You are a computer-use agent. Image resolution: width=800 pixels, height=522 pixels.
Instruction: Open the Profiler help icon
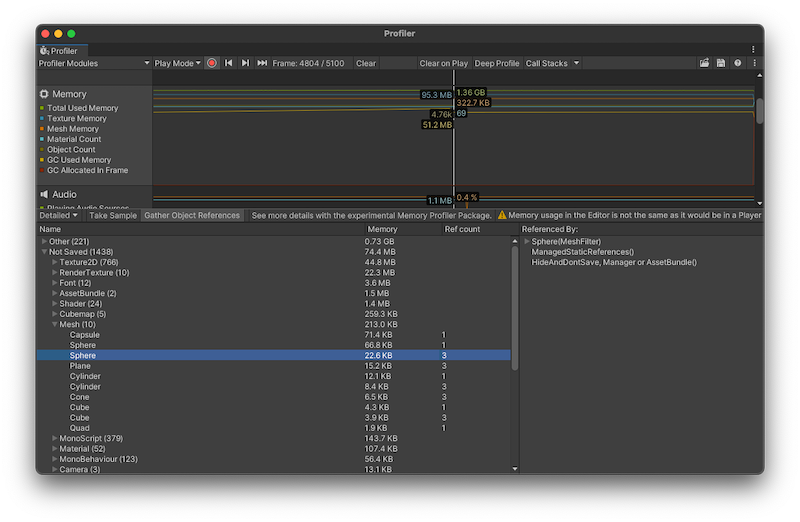pyautogui.click(x=738, y=63)
